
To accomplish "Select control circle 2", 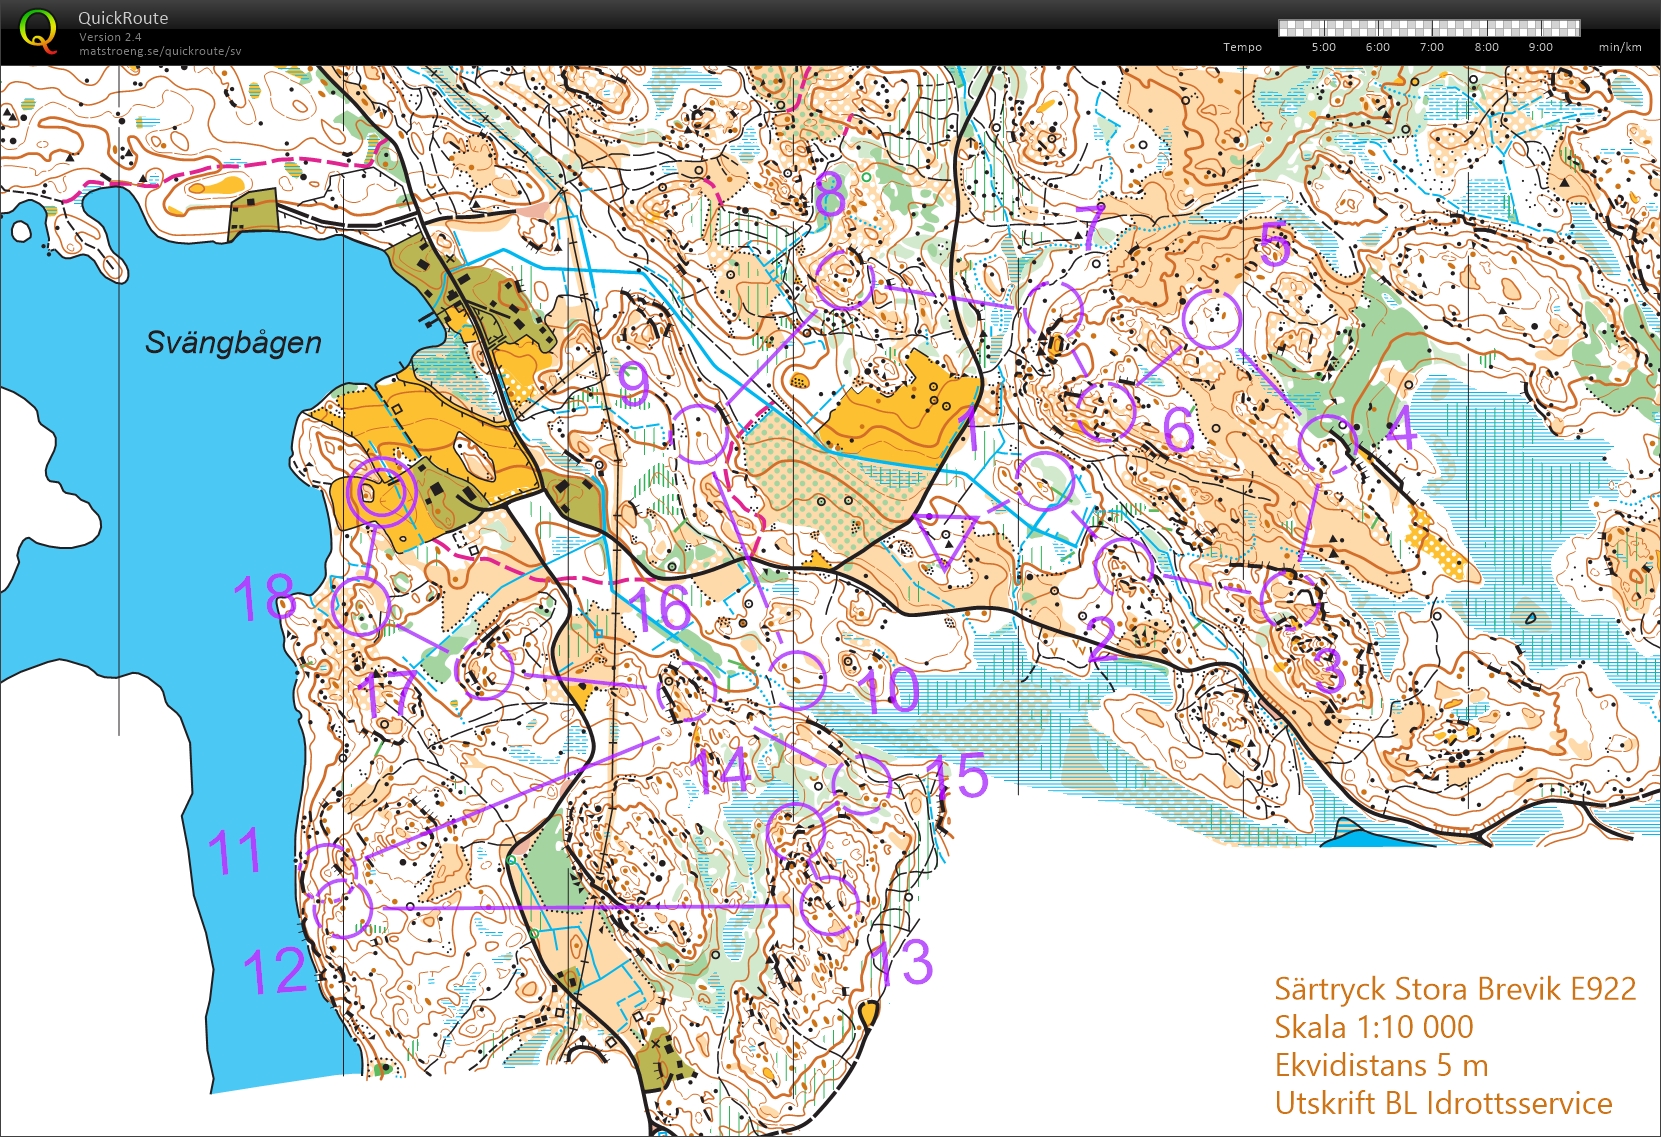I will point(1124,567).
